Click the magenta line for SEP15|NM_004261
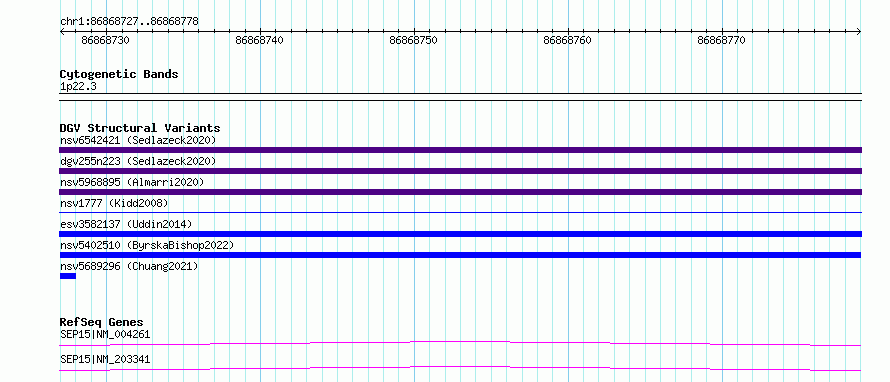 (x=460, y=343)
